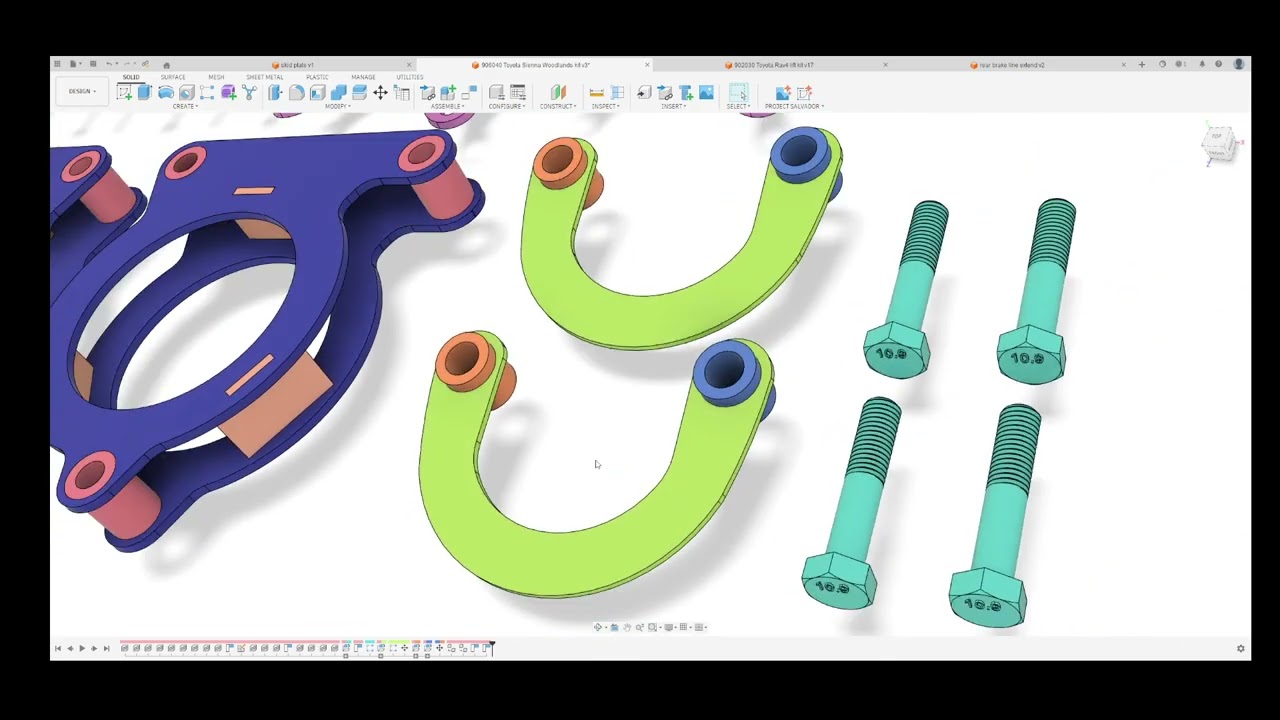Click the Pan hand icon in navigation bar
Viewport: 1280px width, 720px height.
pyautogui.click(x=627, y=627)
